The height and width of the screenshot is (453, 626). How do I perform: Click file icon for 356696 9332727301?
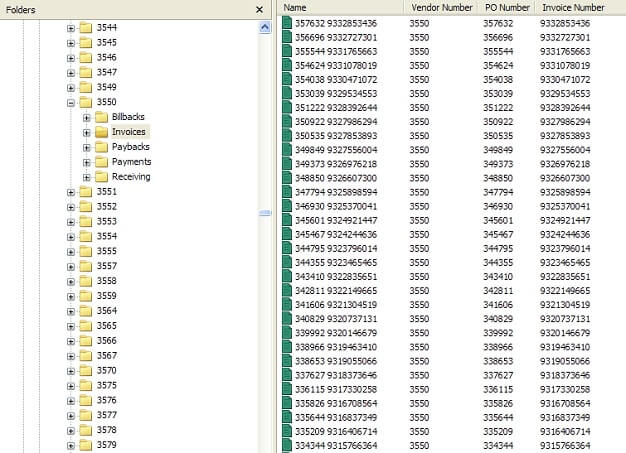coord(287,37)
